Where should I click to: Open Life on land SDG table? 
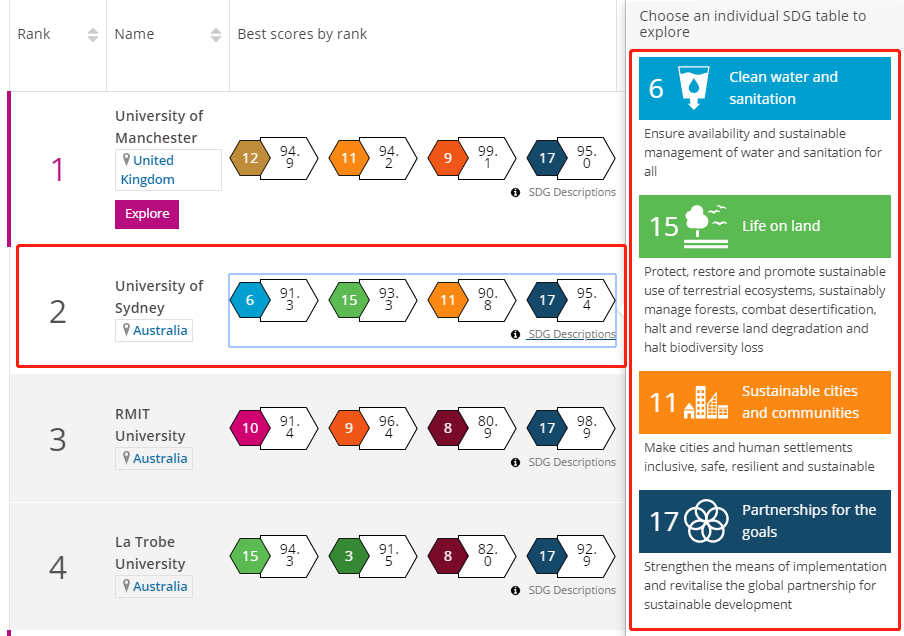pos(764,226)
